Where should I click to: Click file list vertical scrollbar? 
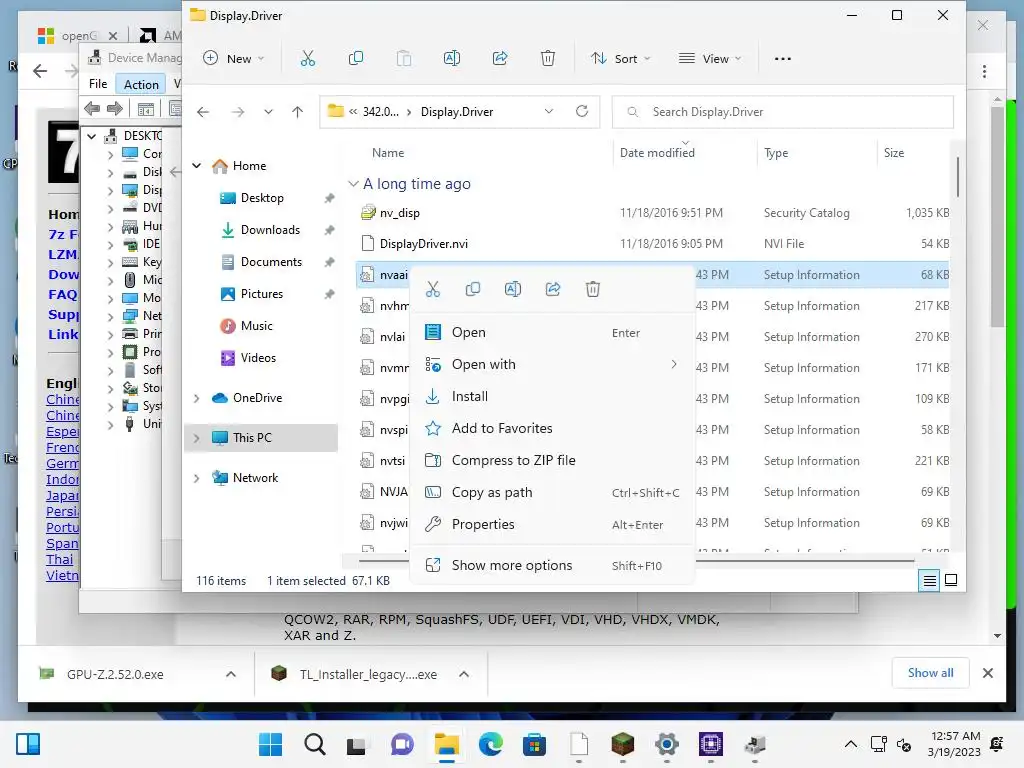[x=957, y=176]
